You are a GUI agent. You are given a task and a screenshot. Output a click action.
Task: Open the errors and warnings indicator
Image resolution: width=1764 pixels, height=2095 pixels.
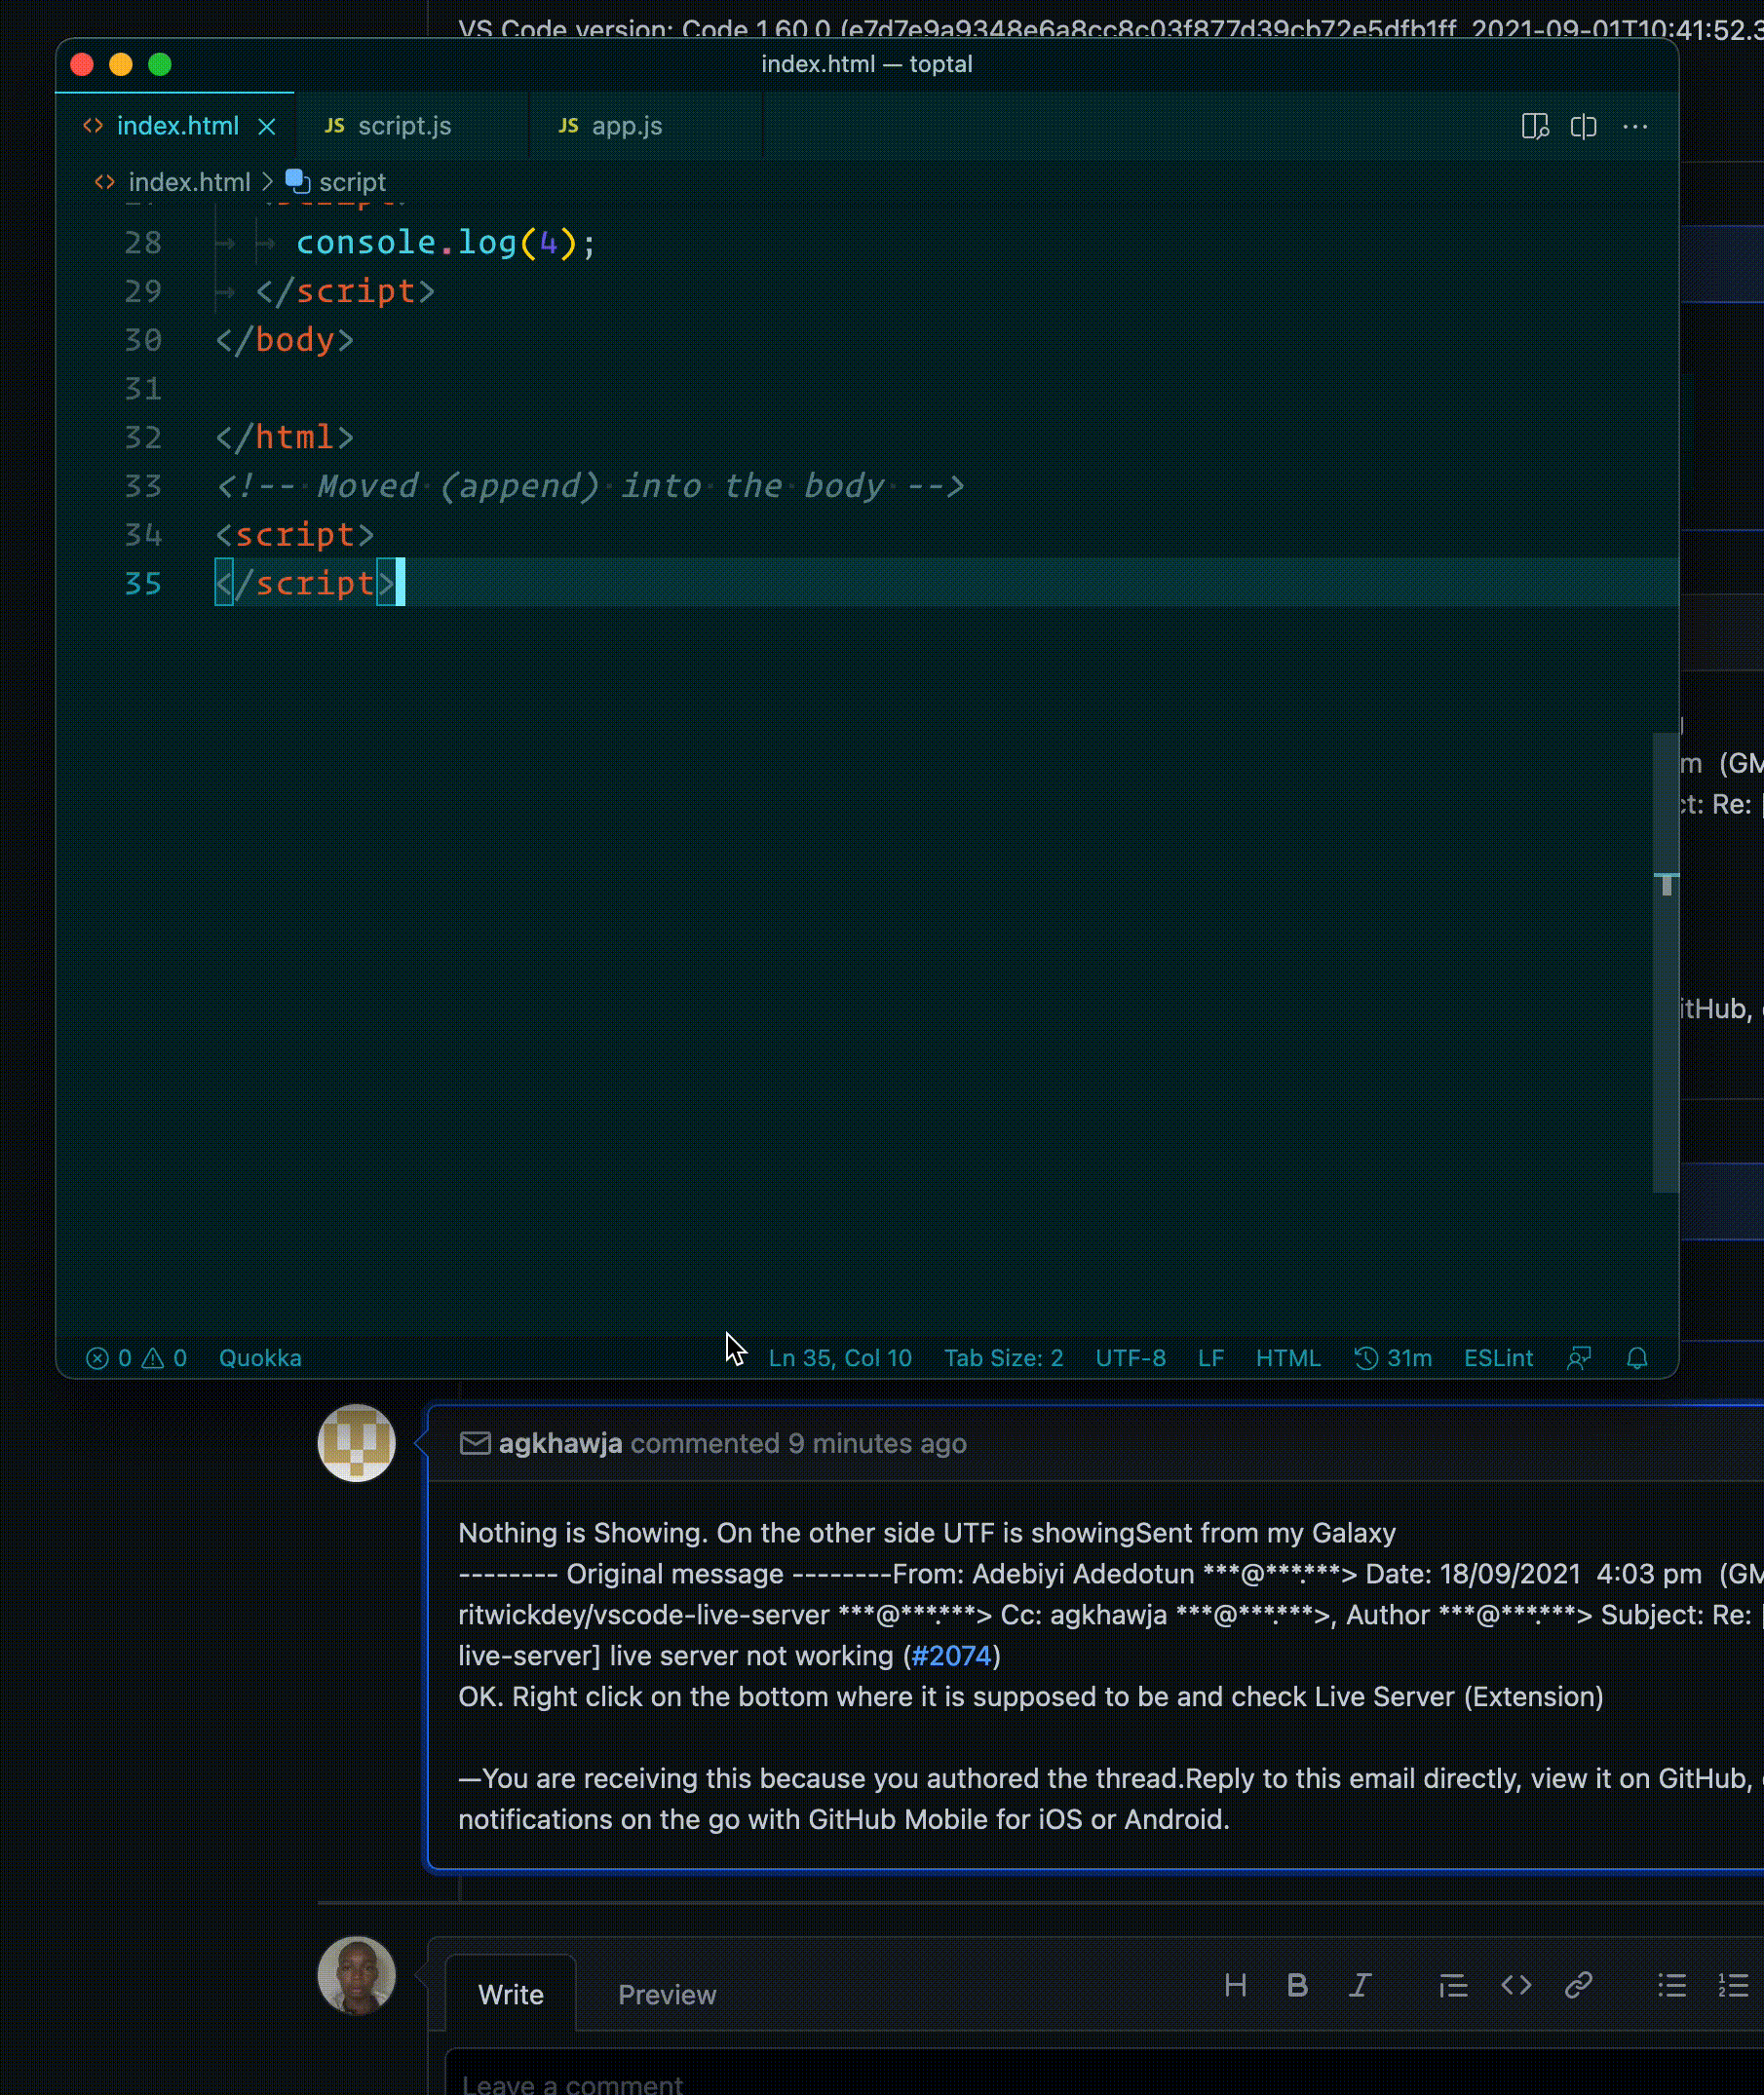click(x=137, y=1358)
